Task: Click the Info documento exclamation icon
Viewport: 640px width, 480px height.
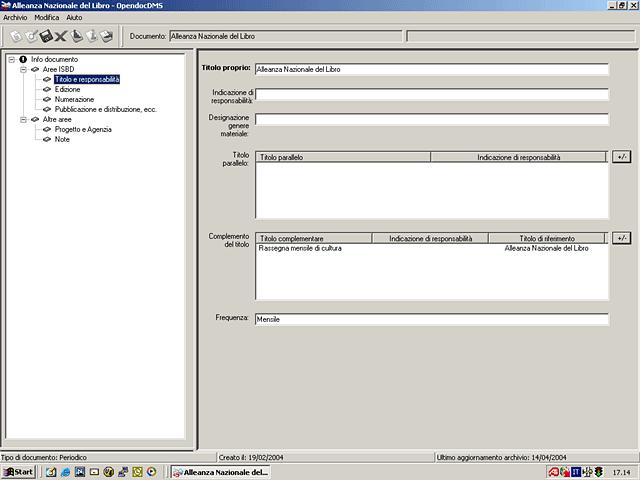Action: click(x=23, y=59)
